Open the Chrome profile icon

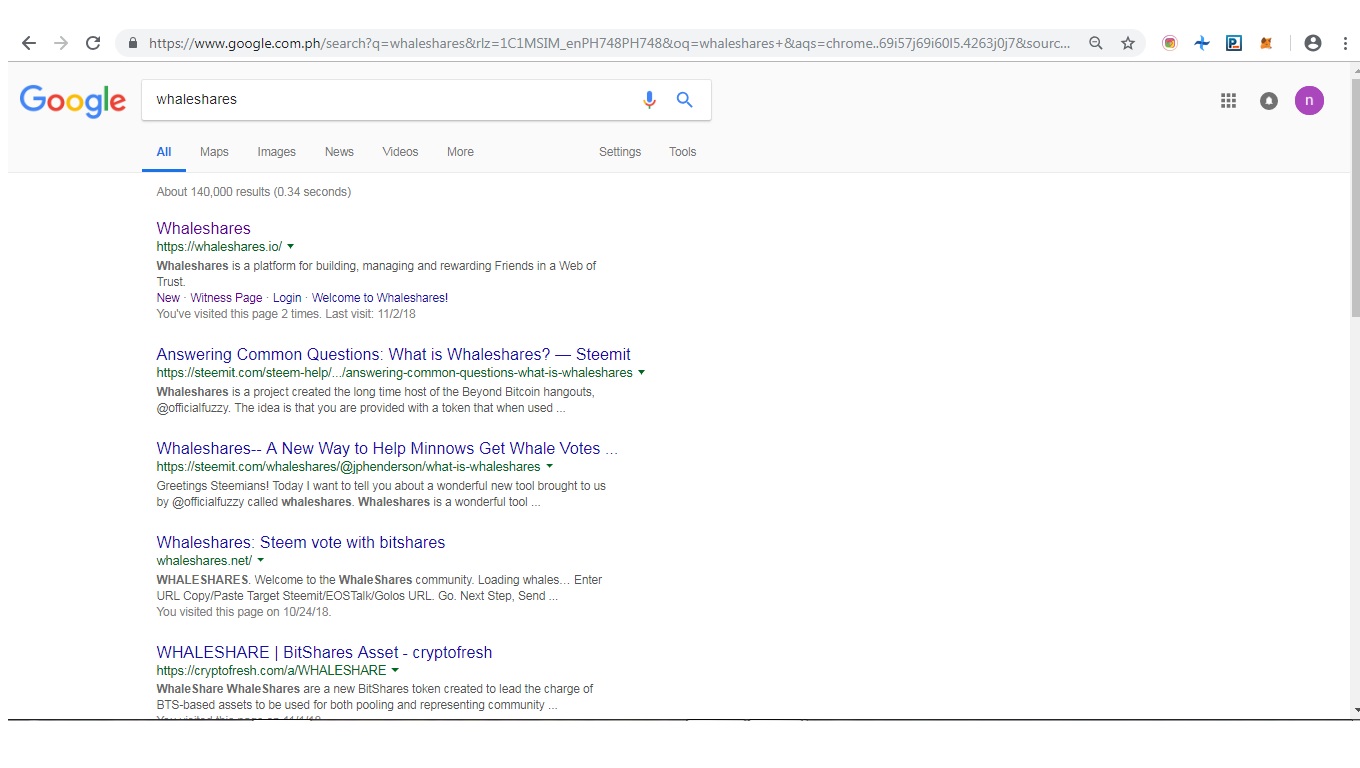pyautogui.click(x=1313, y=43)
